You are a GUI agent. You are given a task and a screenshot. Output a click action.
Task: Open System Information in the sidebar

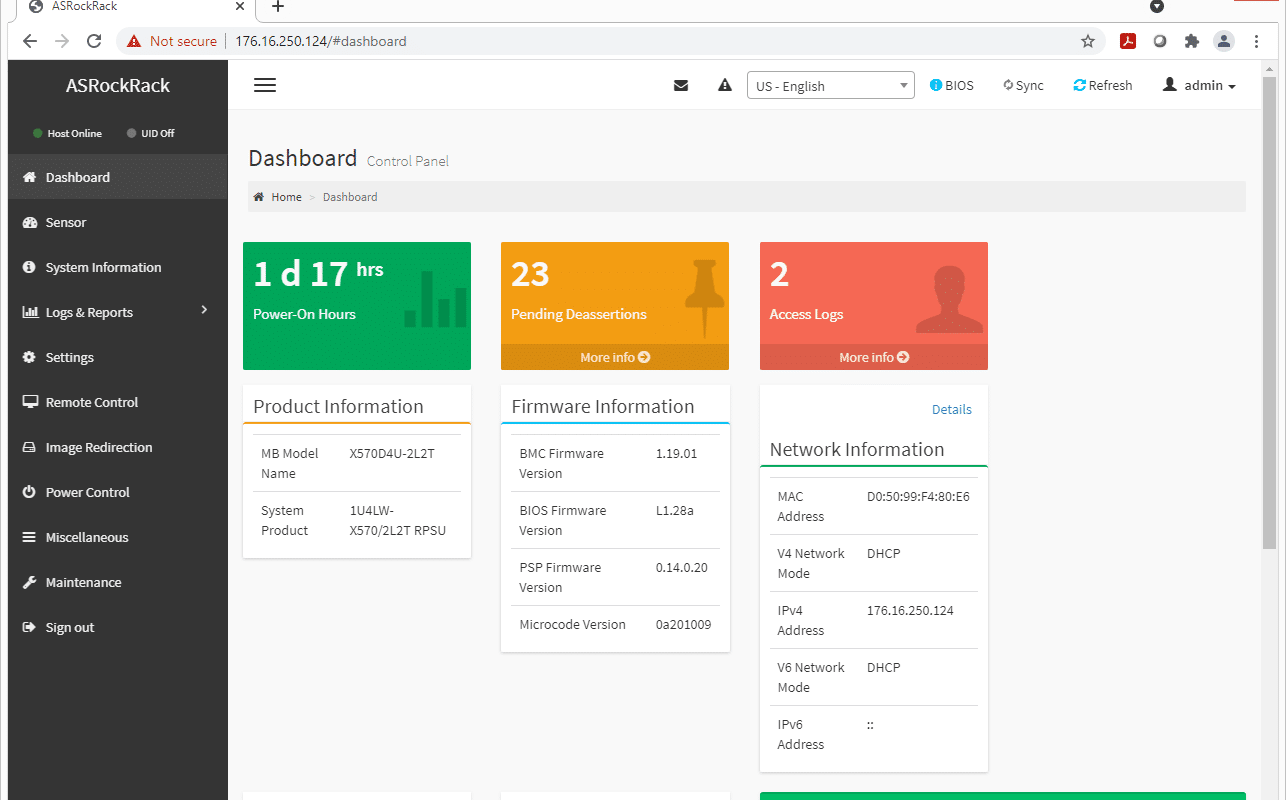pyautogui.click(x=118, y=267)
